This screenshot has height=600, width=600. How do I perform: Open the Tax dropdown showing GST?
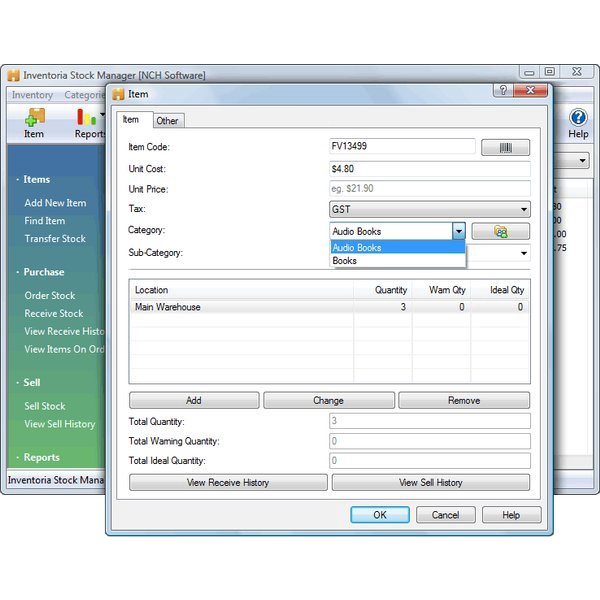pos(430,209)
